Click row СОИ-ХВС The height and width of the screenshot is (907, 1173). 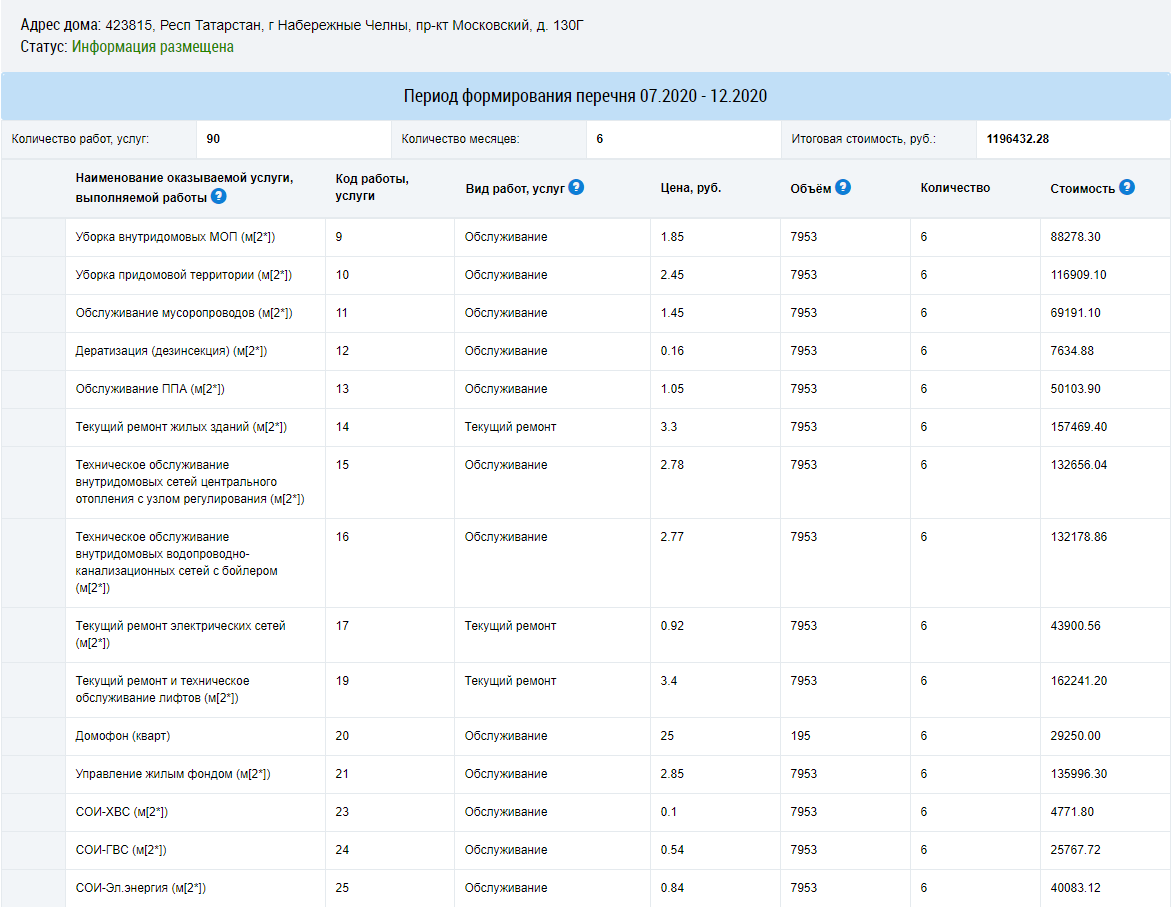tap(586, 813)
